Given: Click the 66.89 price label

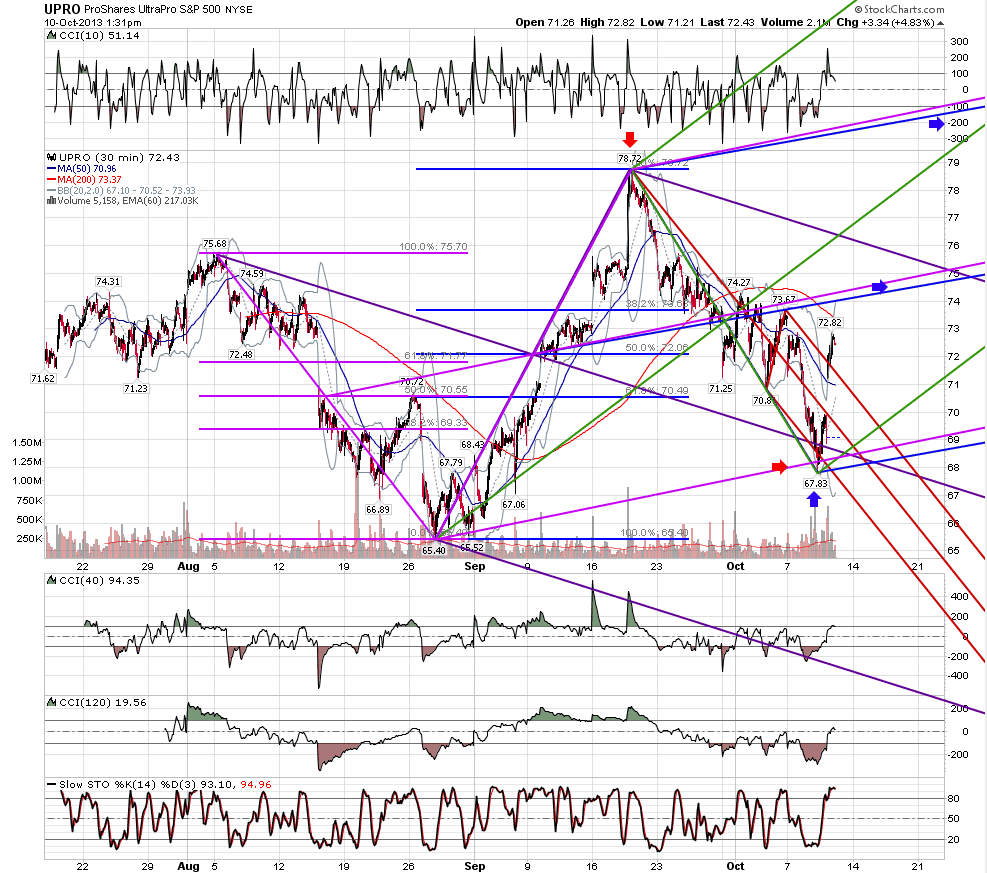Looking at the screenshot, I should [378, 509].
